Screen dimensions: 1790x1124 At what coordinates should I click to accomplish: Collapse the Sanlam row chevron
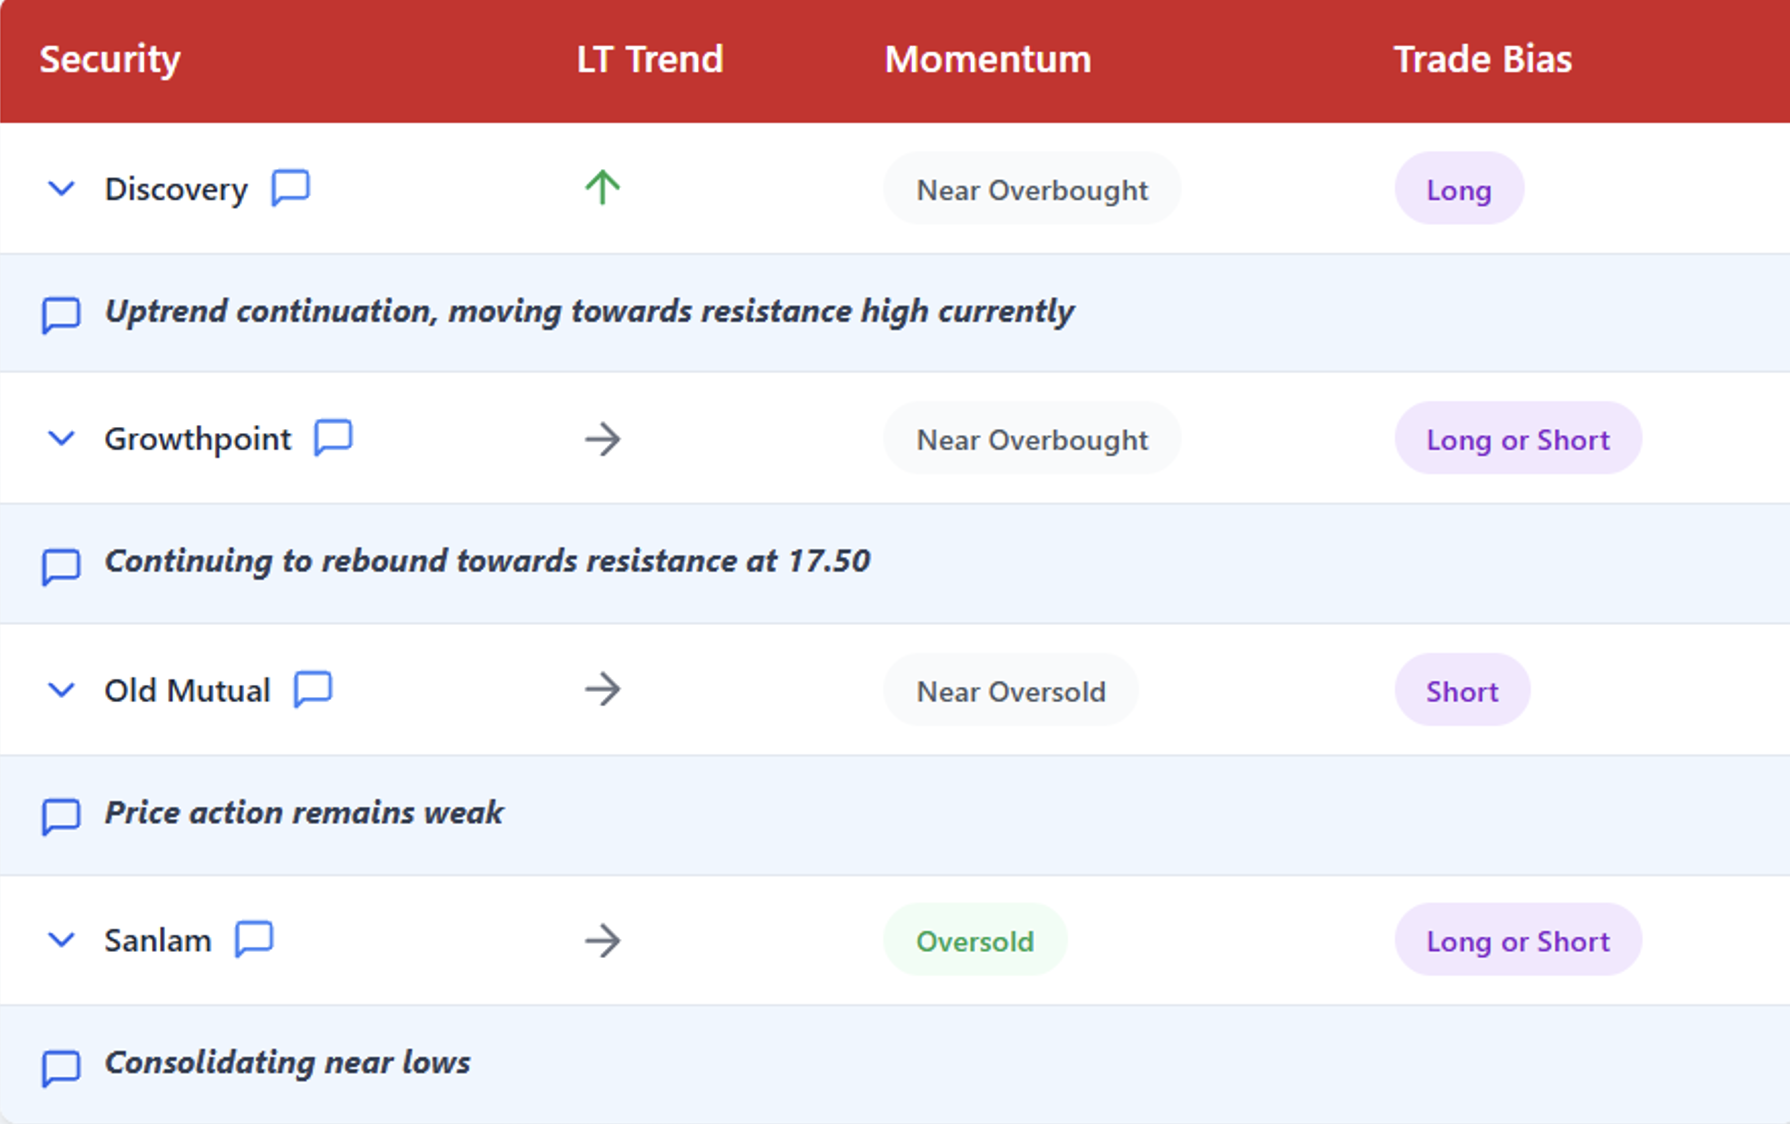click(x=62, y=940)
